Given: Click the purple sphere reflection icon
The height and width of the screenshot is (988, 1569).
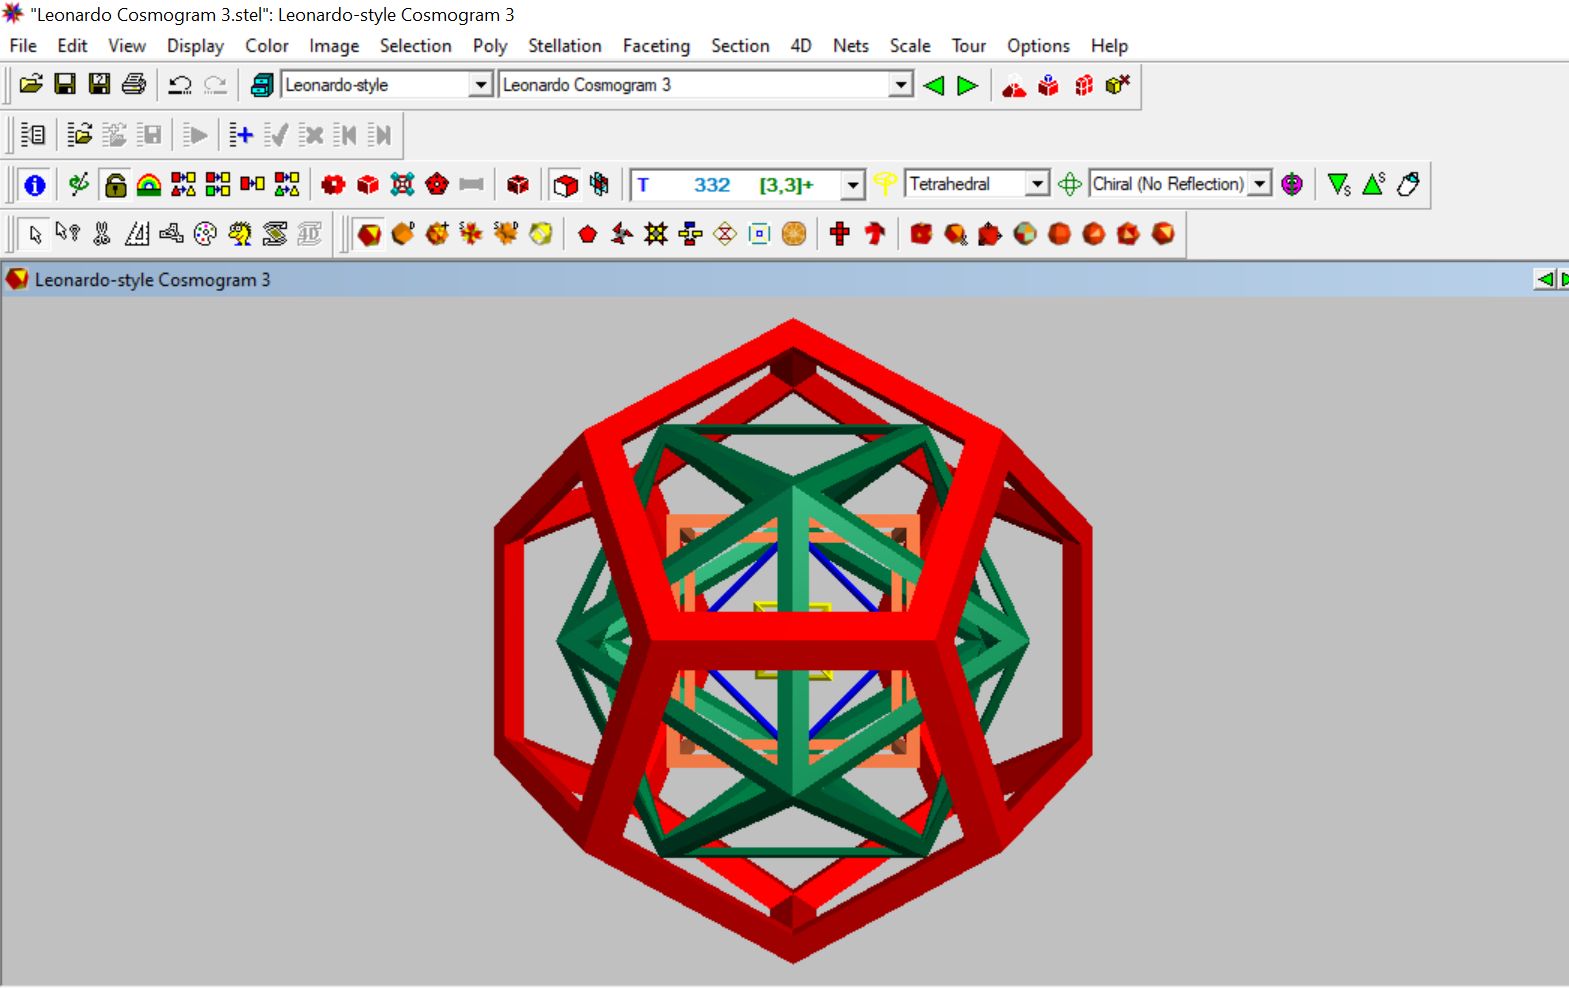Looking at the screenshot, I should (x=1292, y=184).
